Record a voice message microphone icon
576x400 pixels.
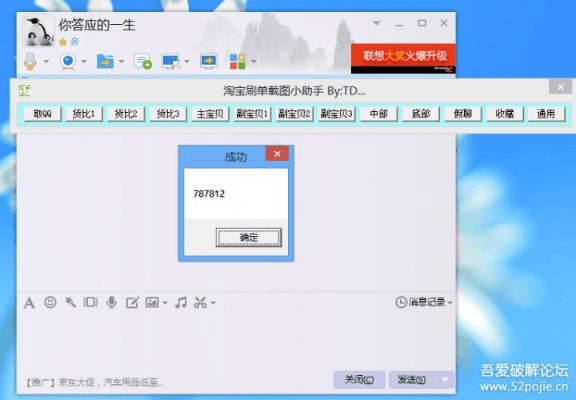pos(111,302)
